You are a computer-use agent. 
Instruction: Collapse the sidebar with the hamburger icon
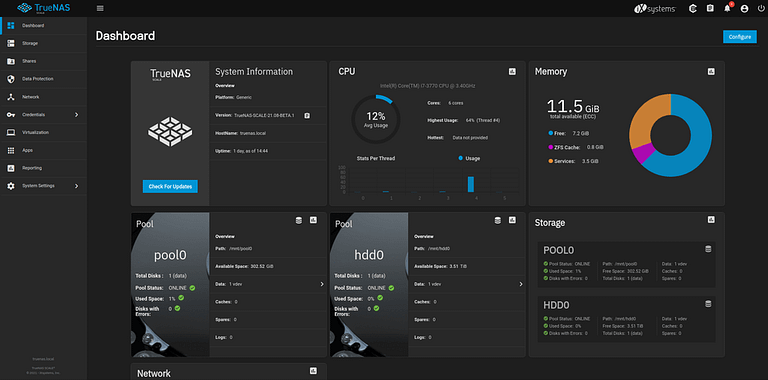click(x=100, y=8)
